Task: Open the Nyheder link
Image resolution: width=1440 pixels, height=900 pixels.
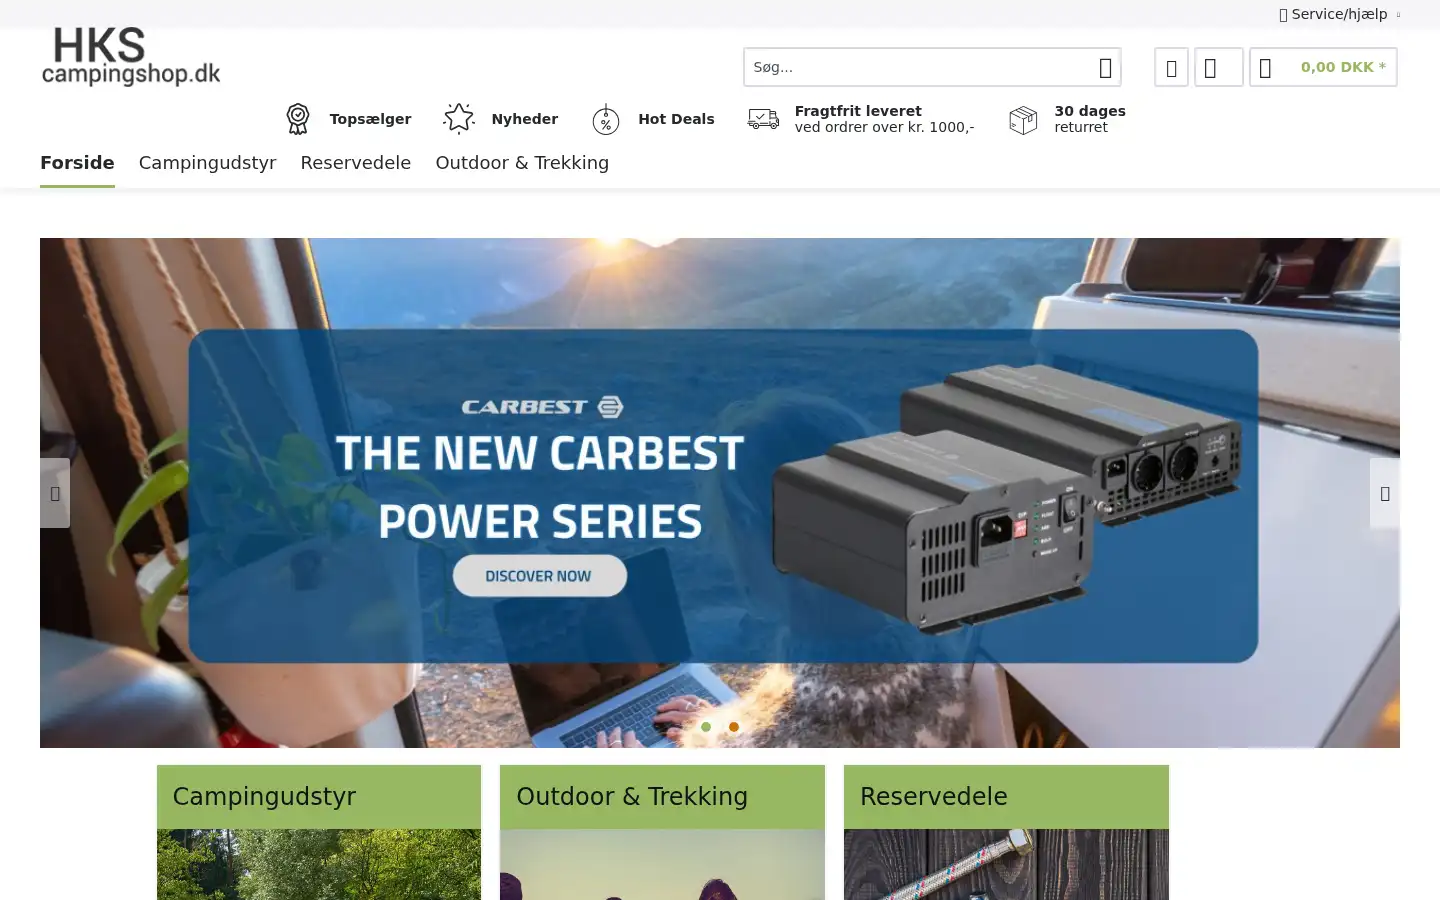Action: tap(525, 119)
